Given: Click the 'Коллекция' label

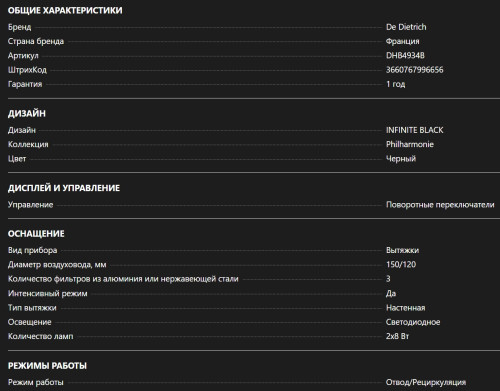Looking at the screenshot, I should 28,145.
